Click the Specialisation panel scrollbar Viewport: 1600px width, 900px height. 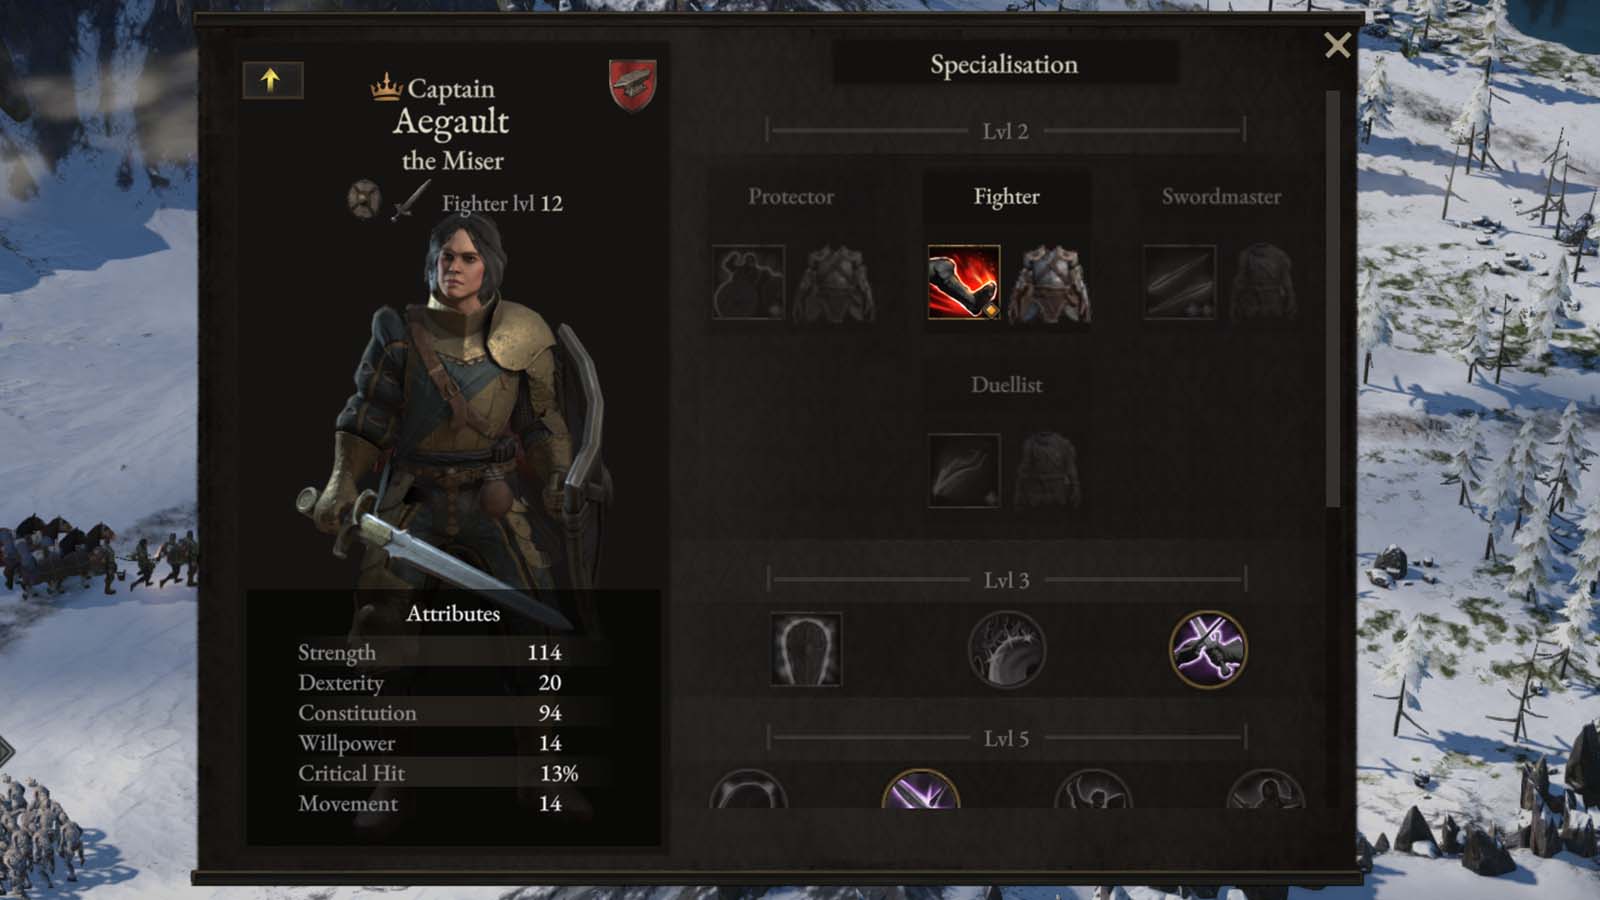[x=1332, y=300]
